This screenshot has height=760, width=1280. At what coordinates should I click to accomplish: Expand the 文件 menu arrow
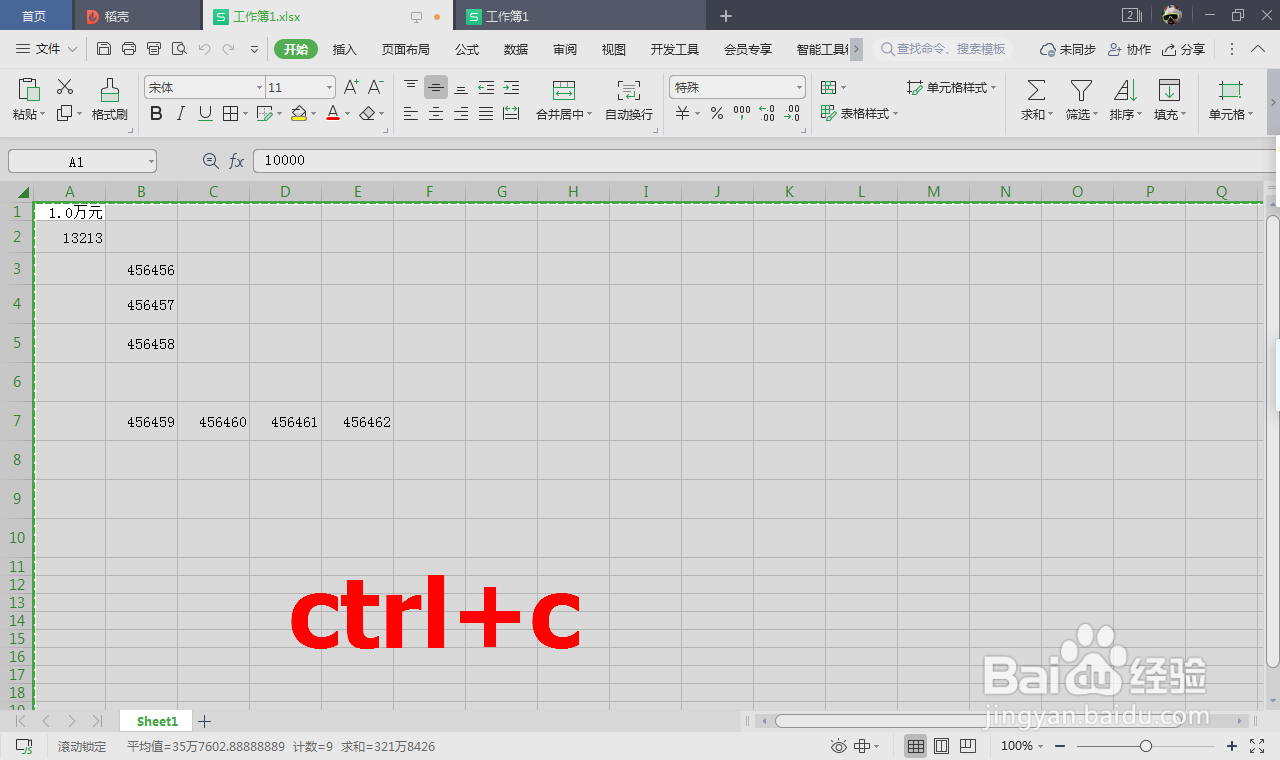pyautogui.click(x=72, y=49)
